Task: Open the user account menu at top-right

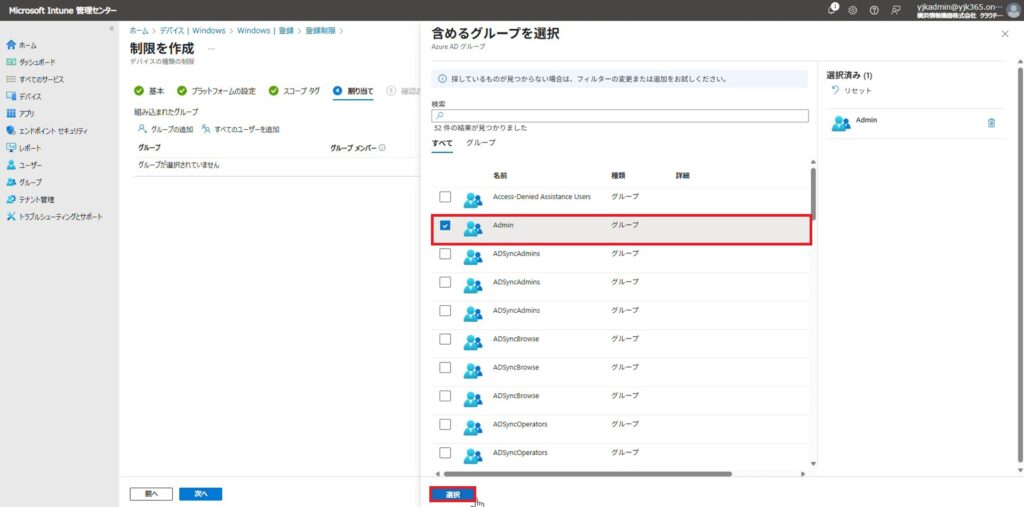Action: 1013,10
